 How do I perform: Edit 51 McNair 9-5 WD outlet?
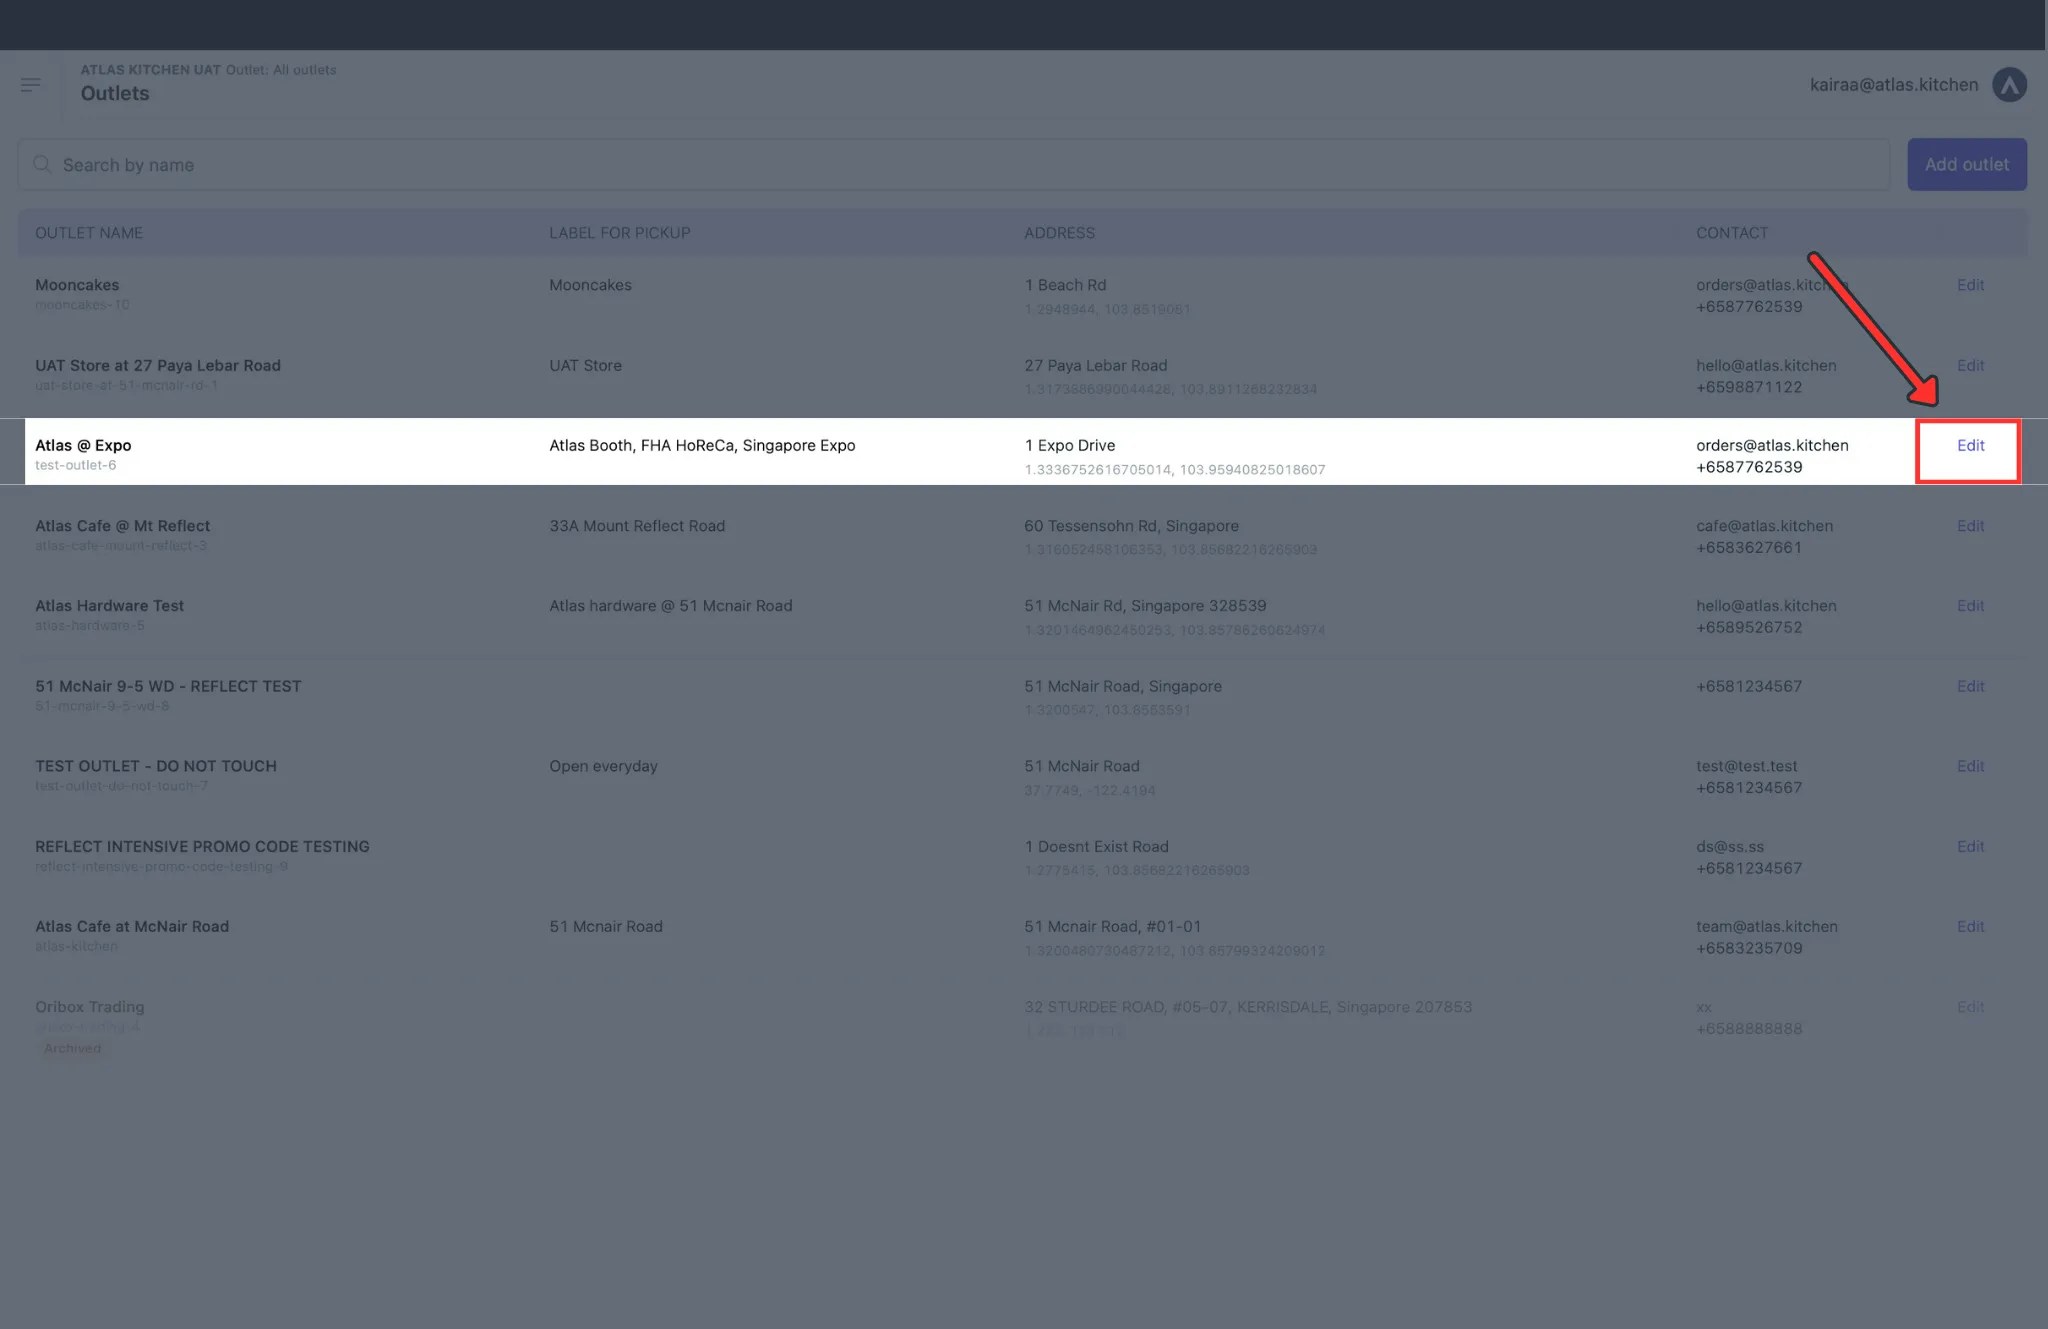1969,686
